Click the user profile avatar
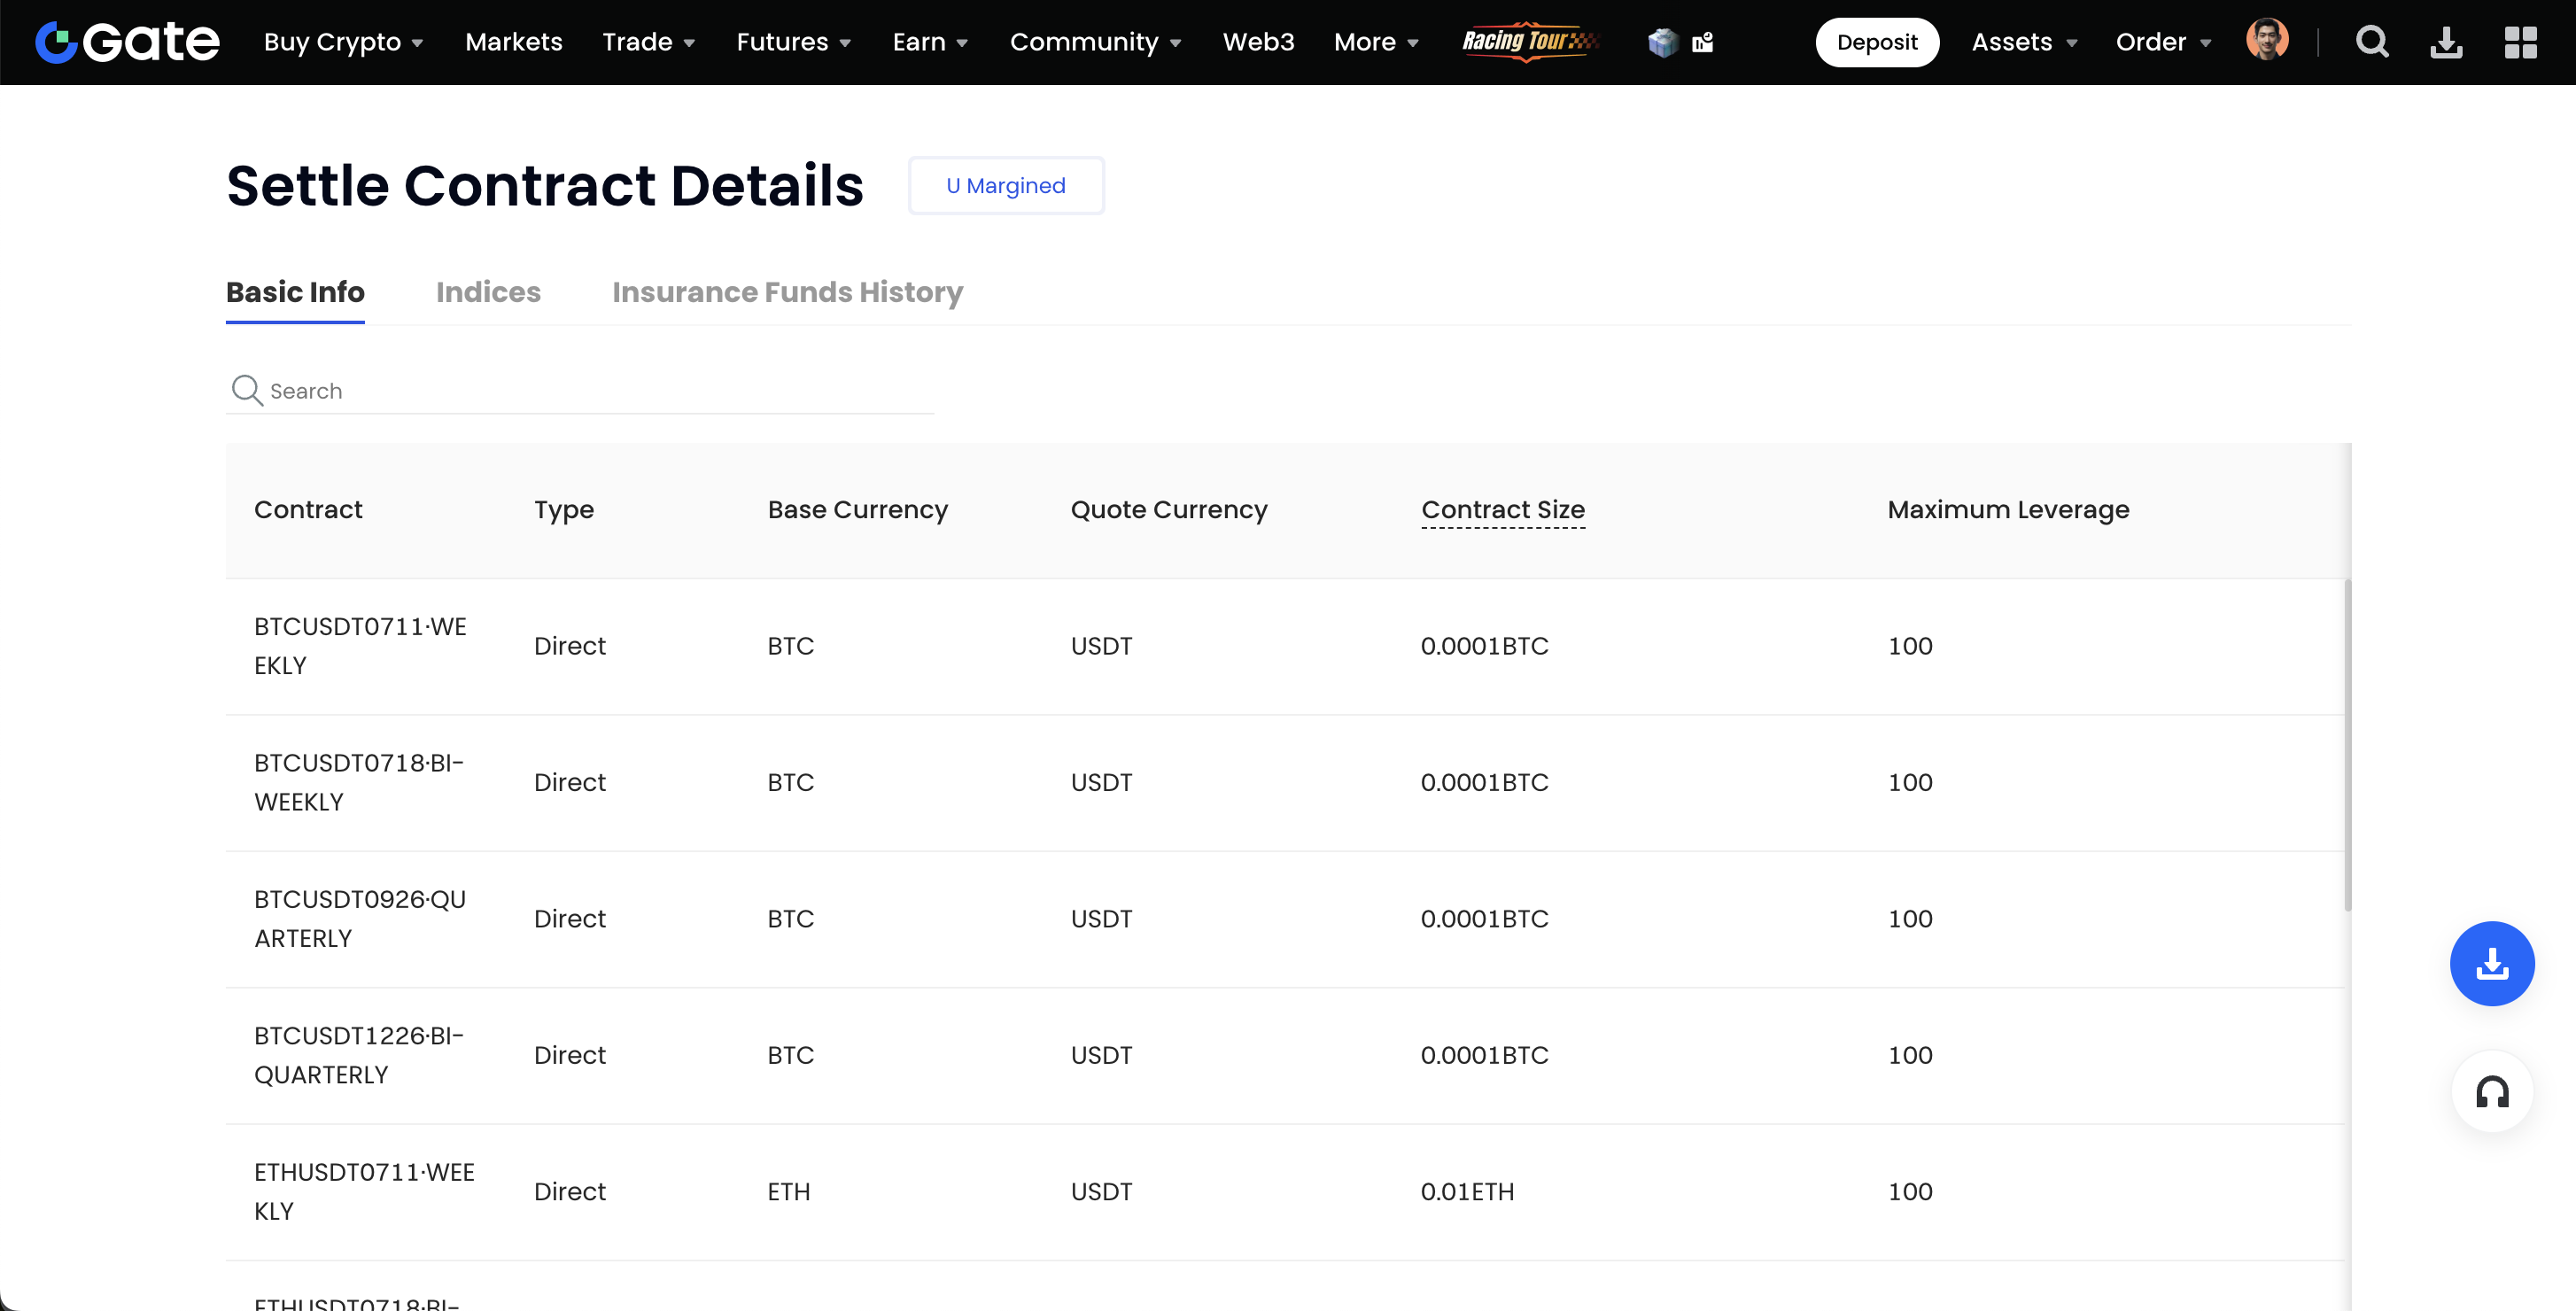Viewport: 2576px width, 1311px height. click(x=2266, y=40)
